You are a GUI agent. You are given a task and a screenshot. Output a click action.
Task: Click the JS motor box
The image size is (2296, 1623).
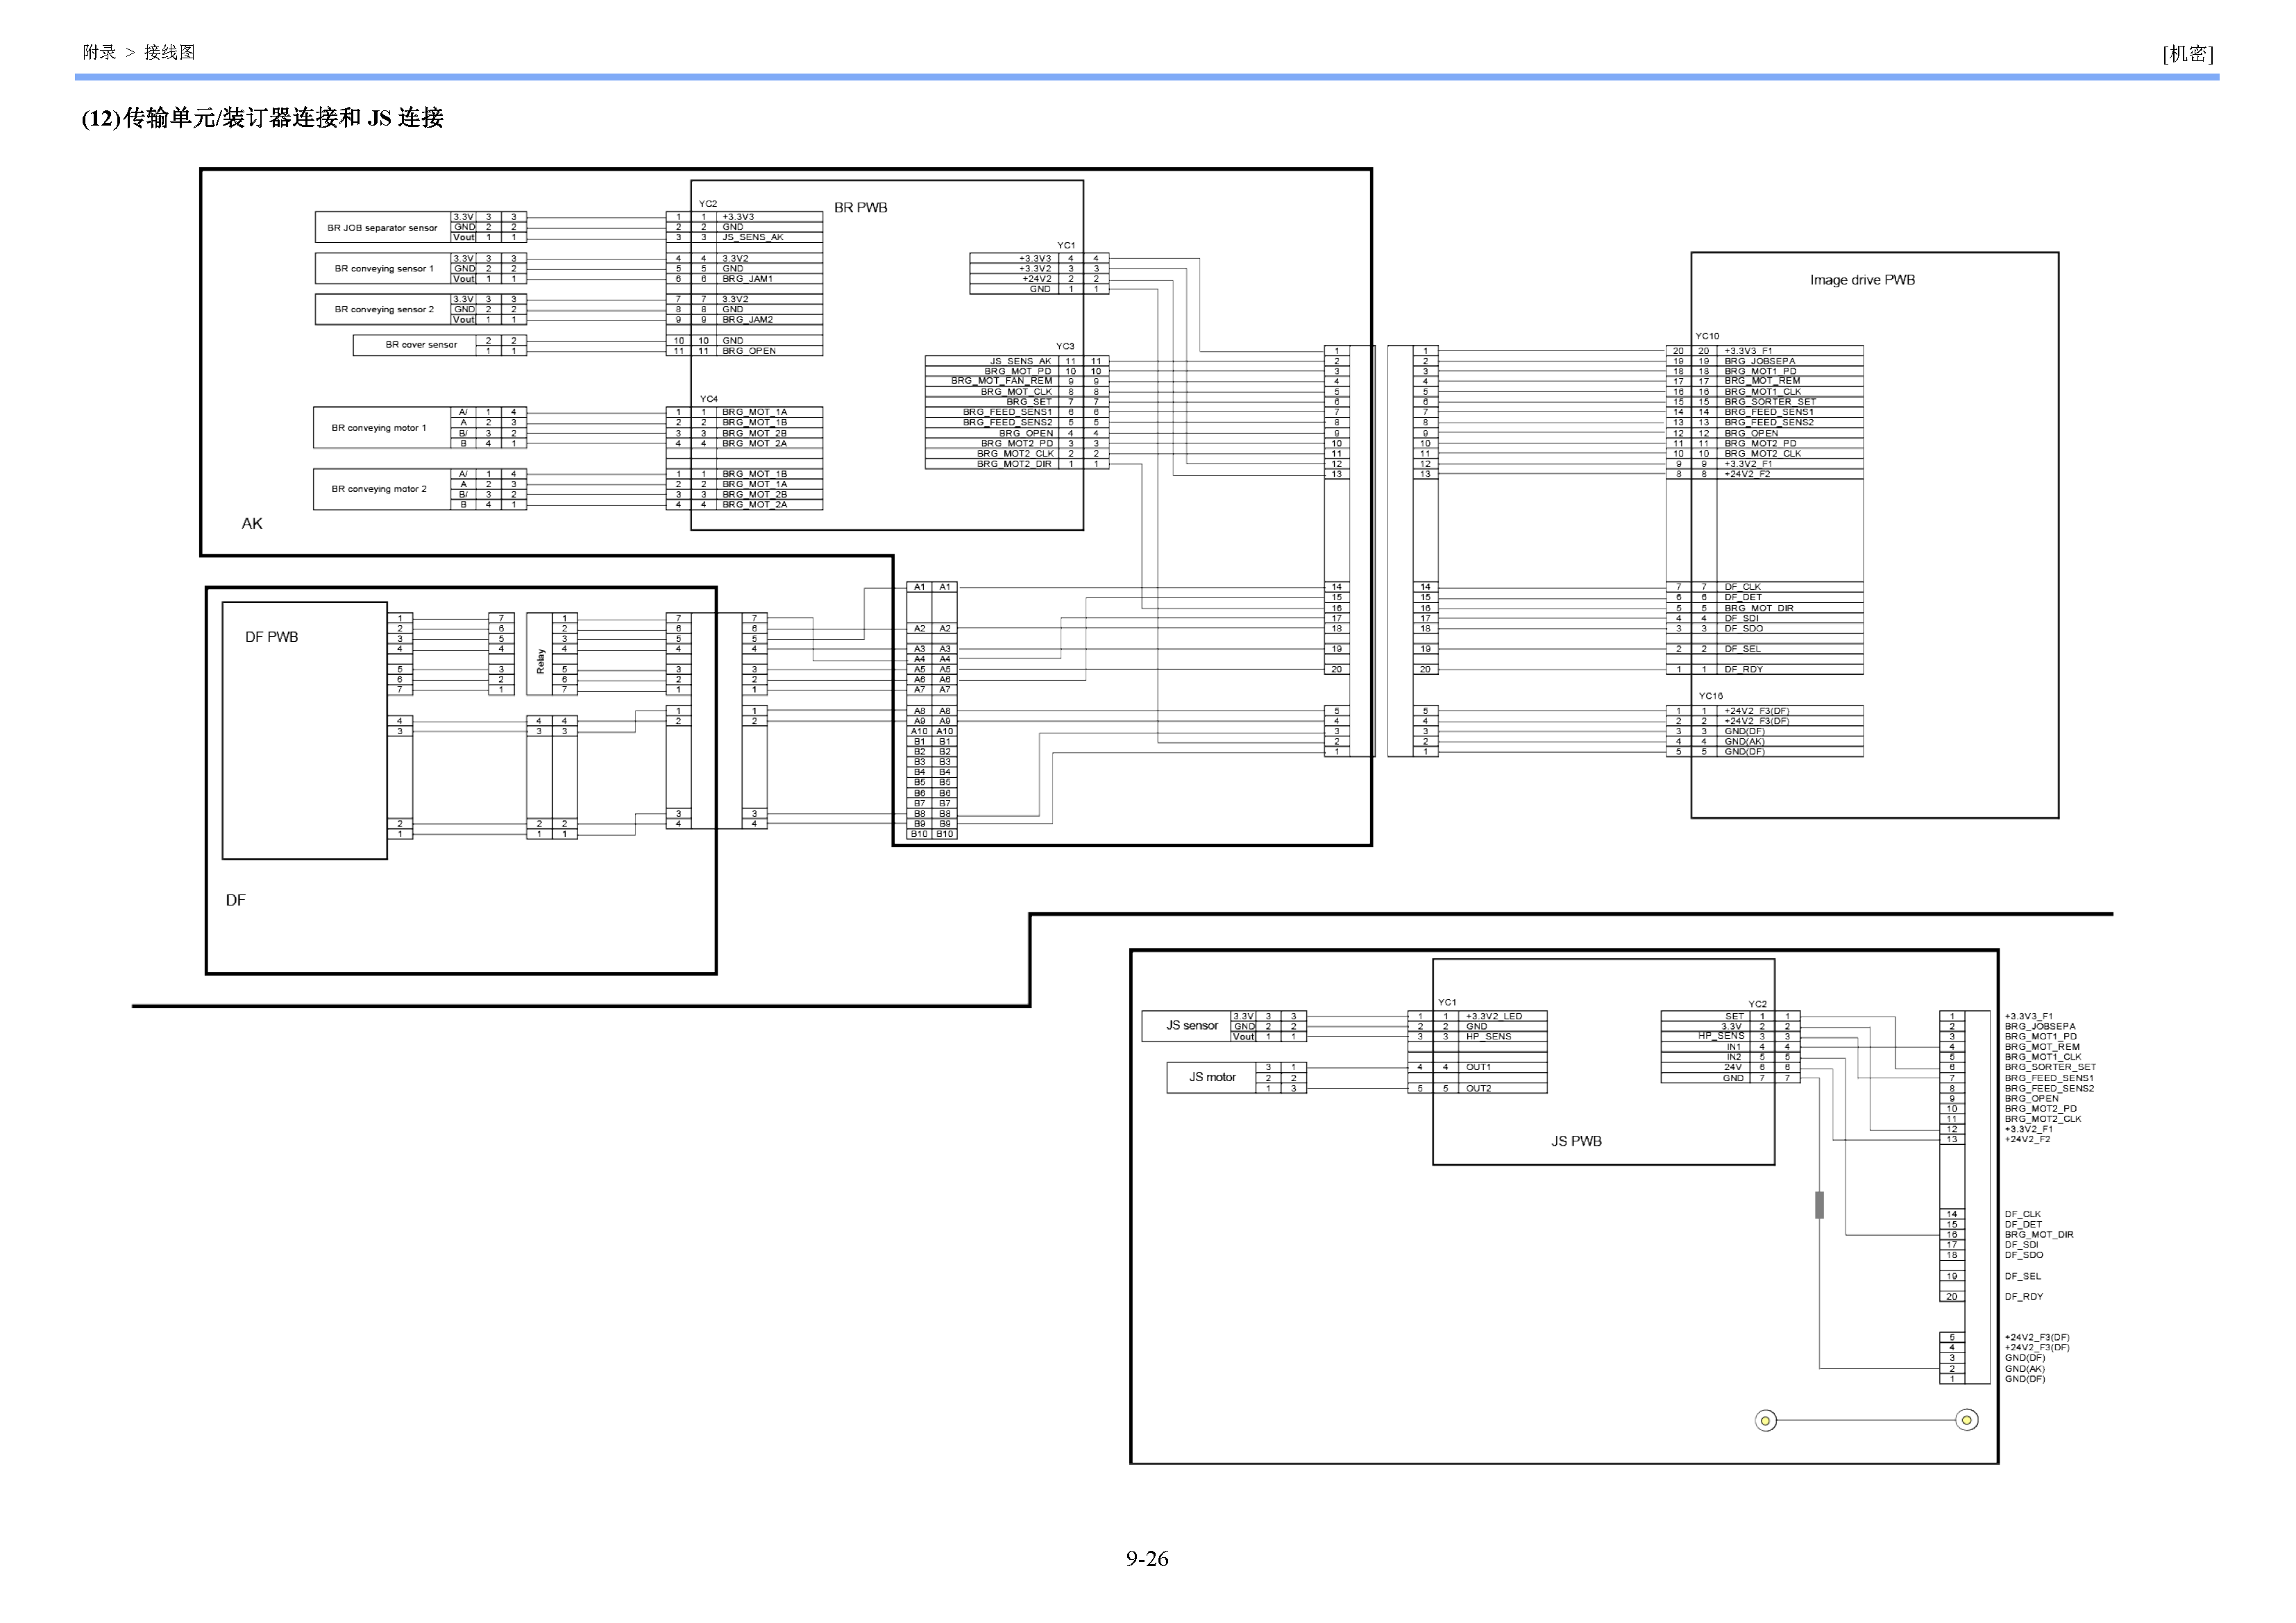[x=1211, y=1077]
